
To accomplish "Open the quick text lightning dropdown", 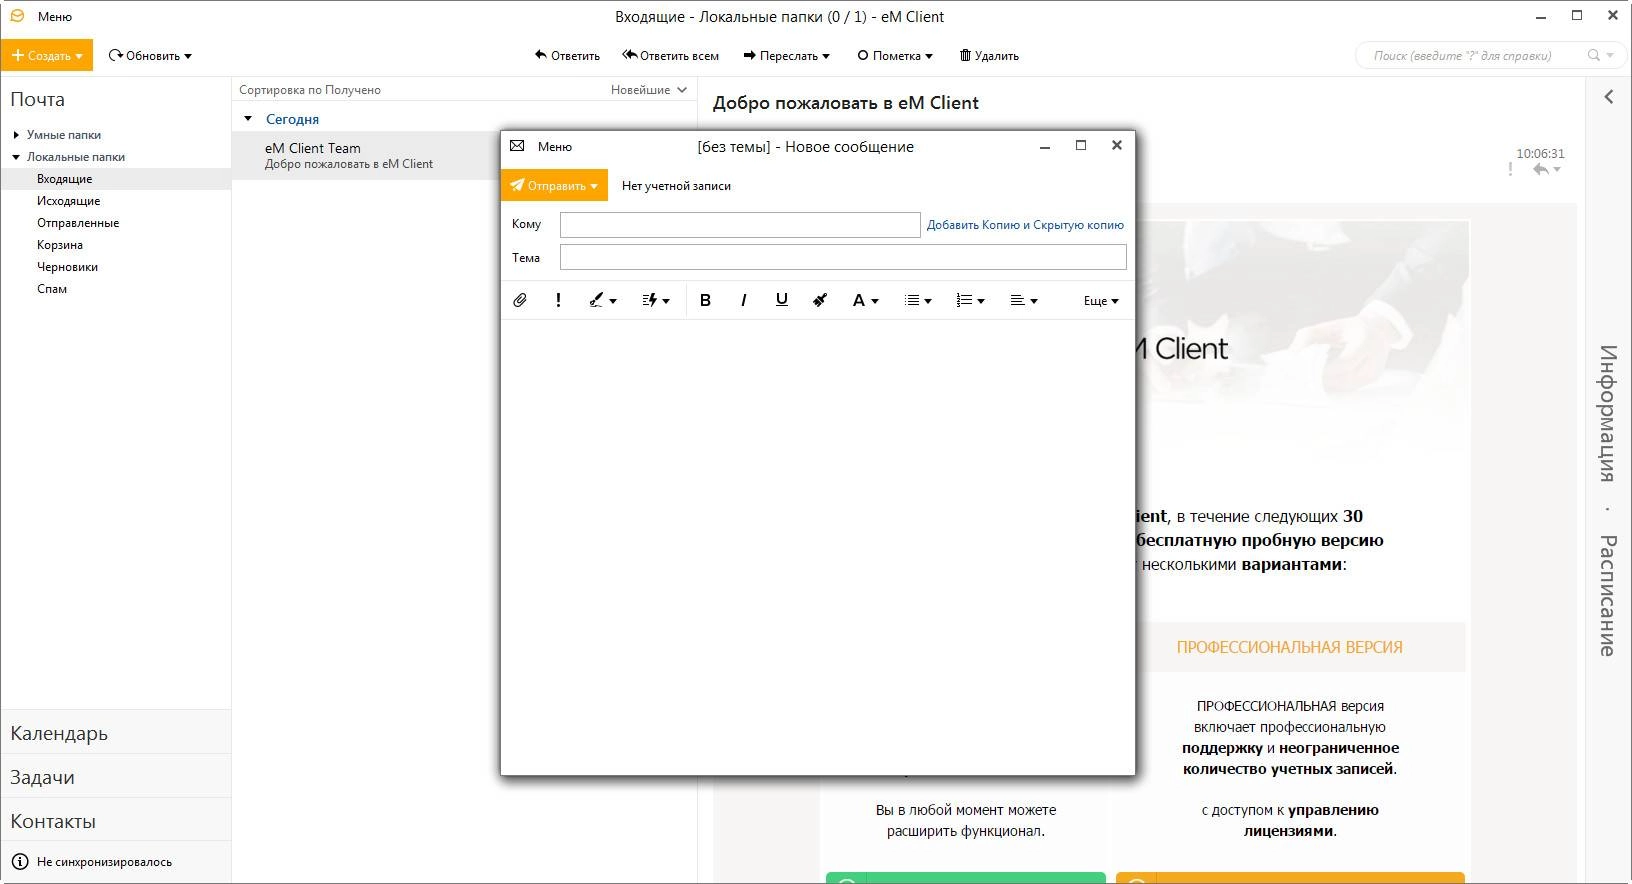I will (x=655, y=300).
